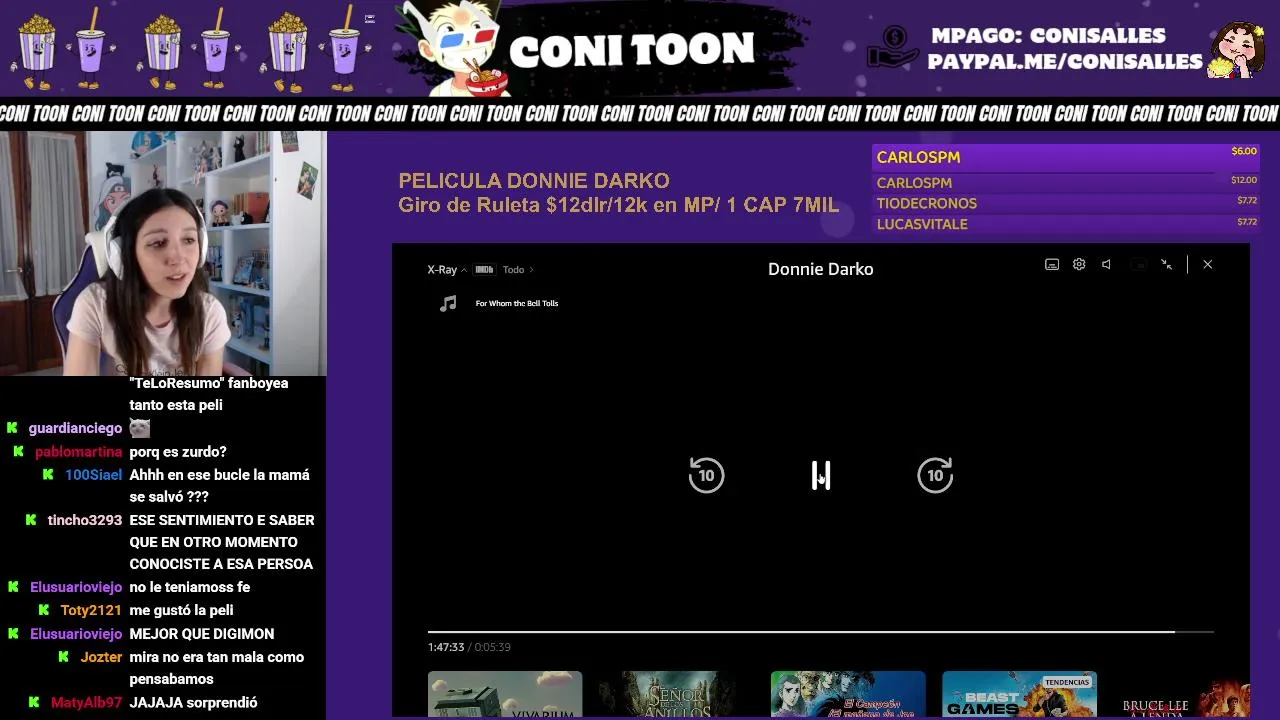
Task: Click 'PELICULA DONNIE DARKO' heading
Action: tap(534, 181)
